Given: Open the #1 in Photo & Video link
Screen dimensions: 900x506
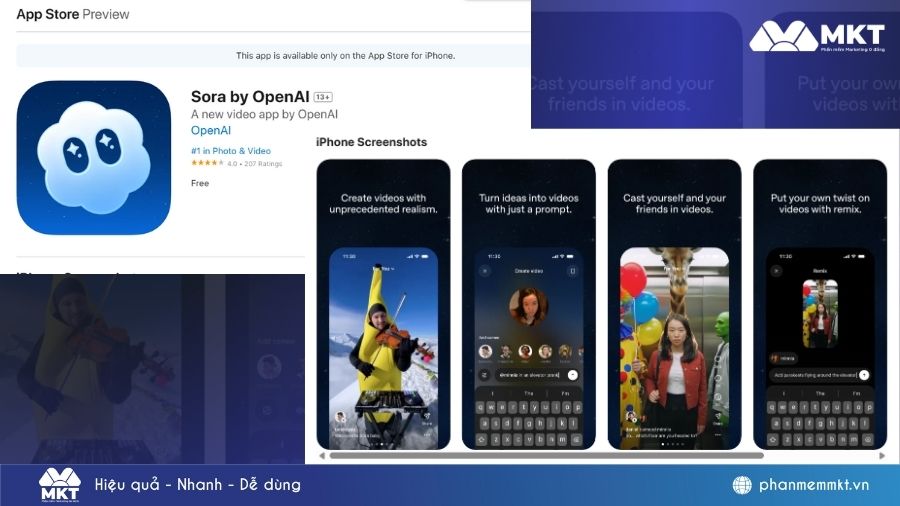Looking at the screenshot, I should [229, 150].
